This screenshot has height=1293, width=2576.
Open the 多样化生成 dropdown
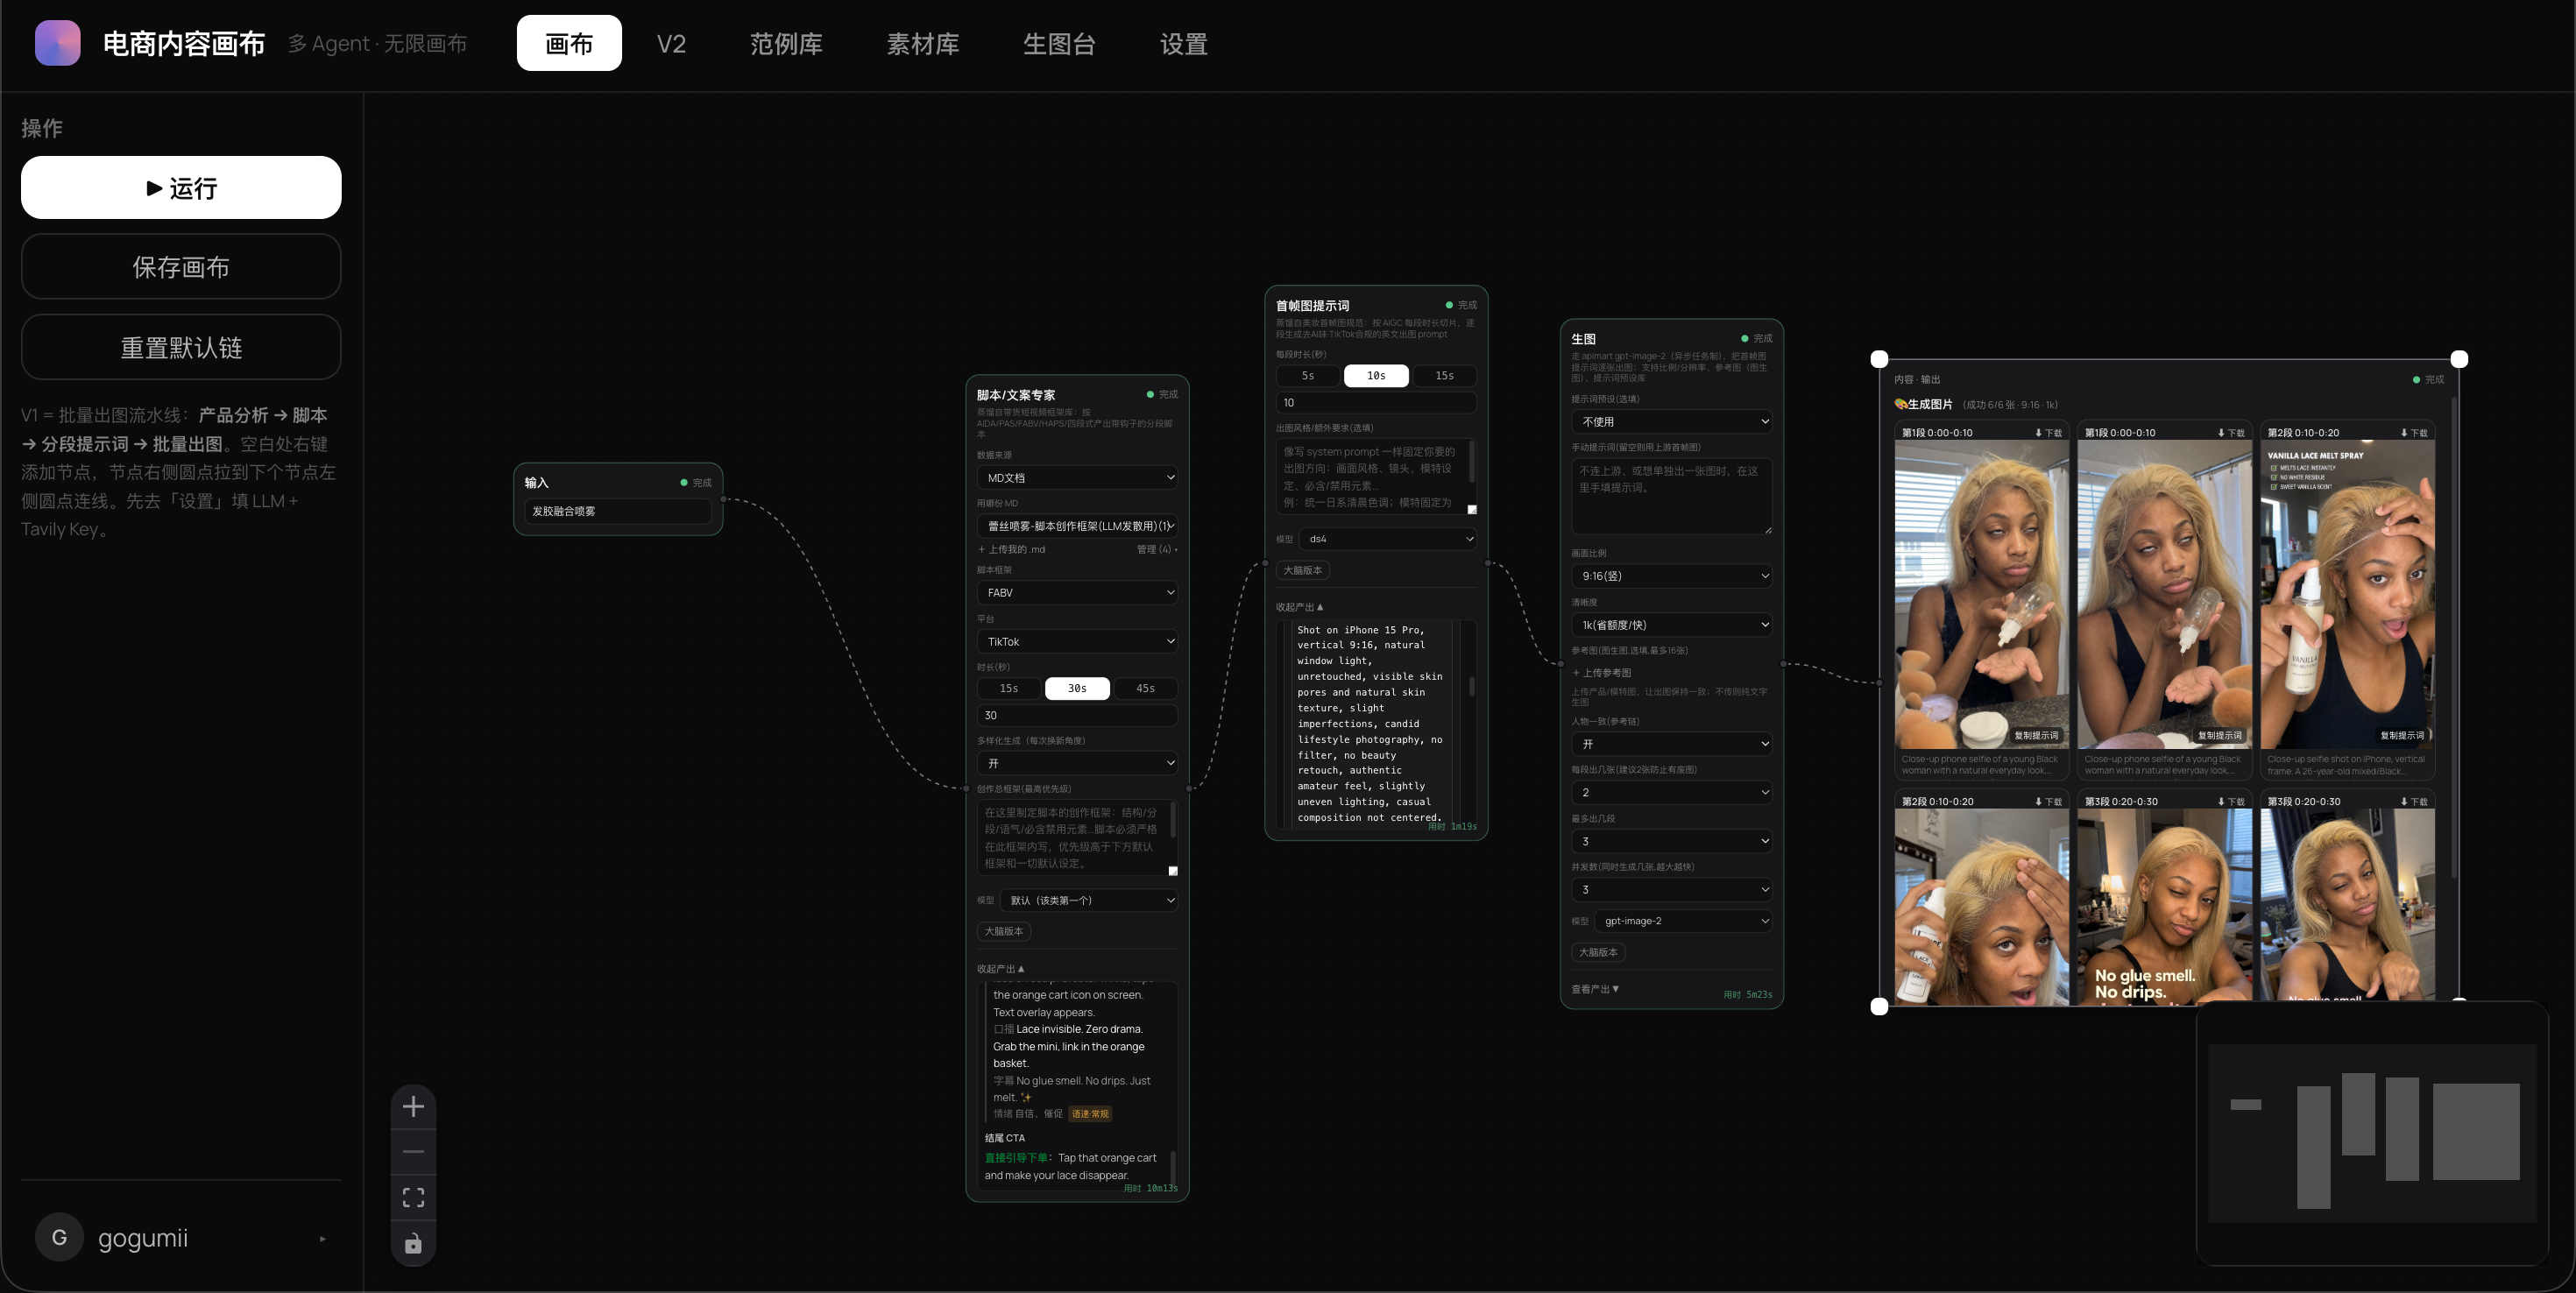click(x=1077, y=762)
